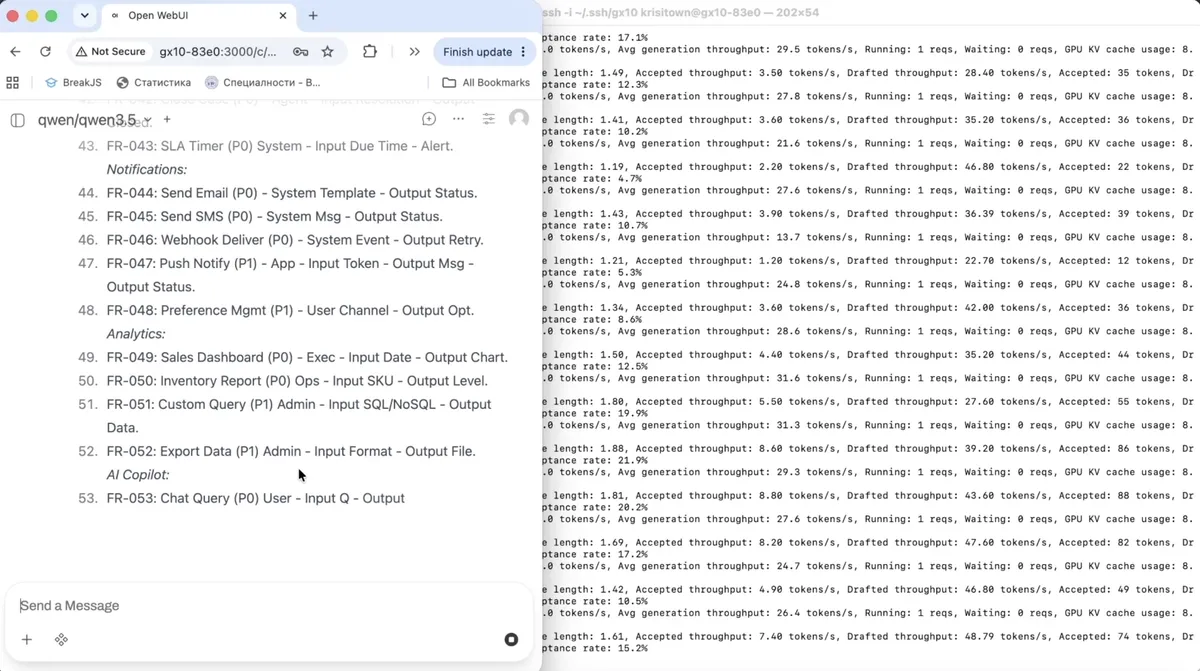
Task: Open the qwen/qwen3.5 model selector dropdown
Action: pos(95,120)
